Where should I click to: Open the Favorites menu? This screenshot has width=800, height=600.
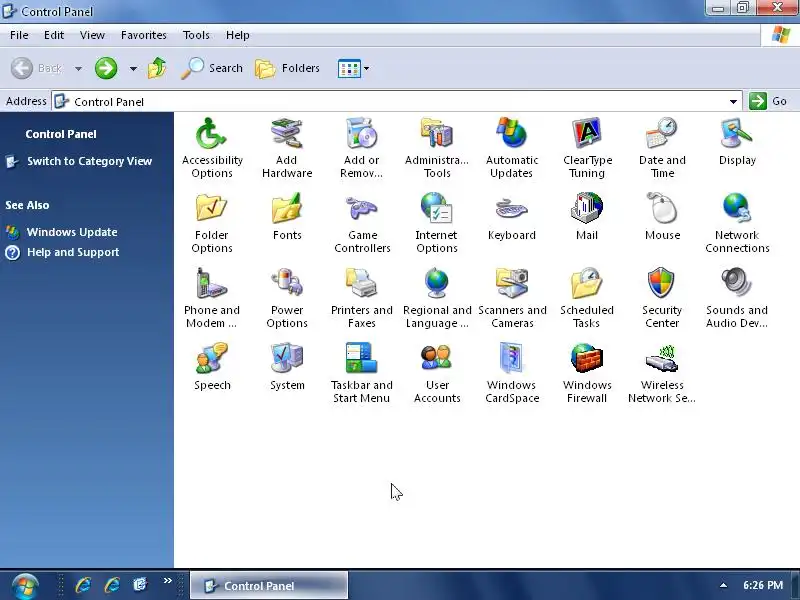[143, 35]
